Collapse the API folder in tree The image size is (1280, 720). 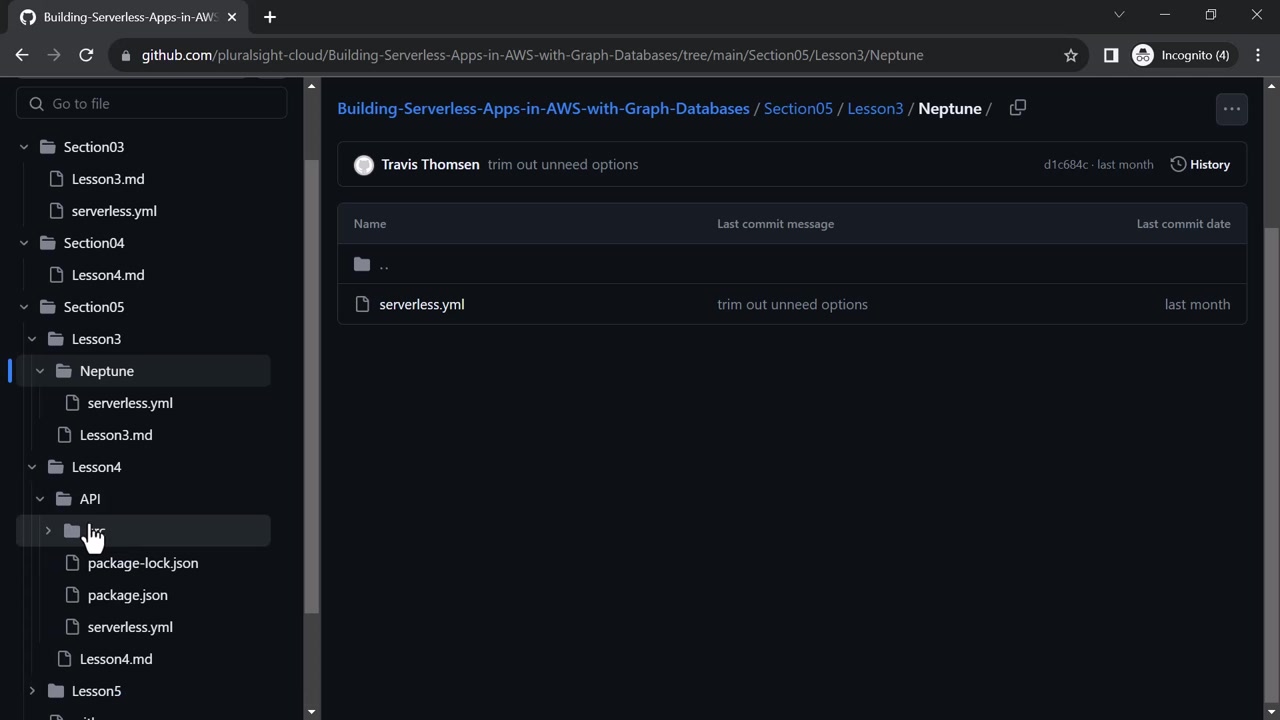pos(40,499)
